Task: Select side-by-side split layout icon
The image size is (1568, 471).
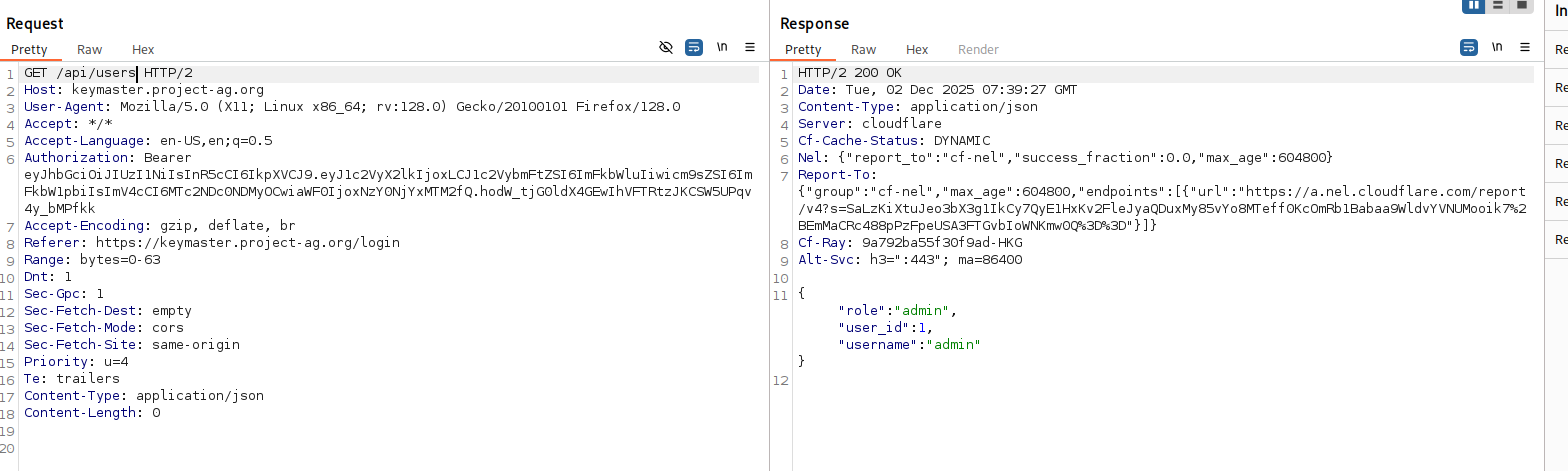Action: pyautogui.click(x=1474, y=5)
